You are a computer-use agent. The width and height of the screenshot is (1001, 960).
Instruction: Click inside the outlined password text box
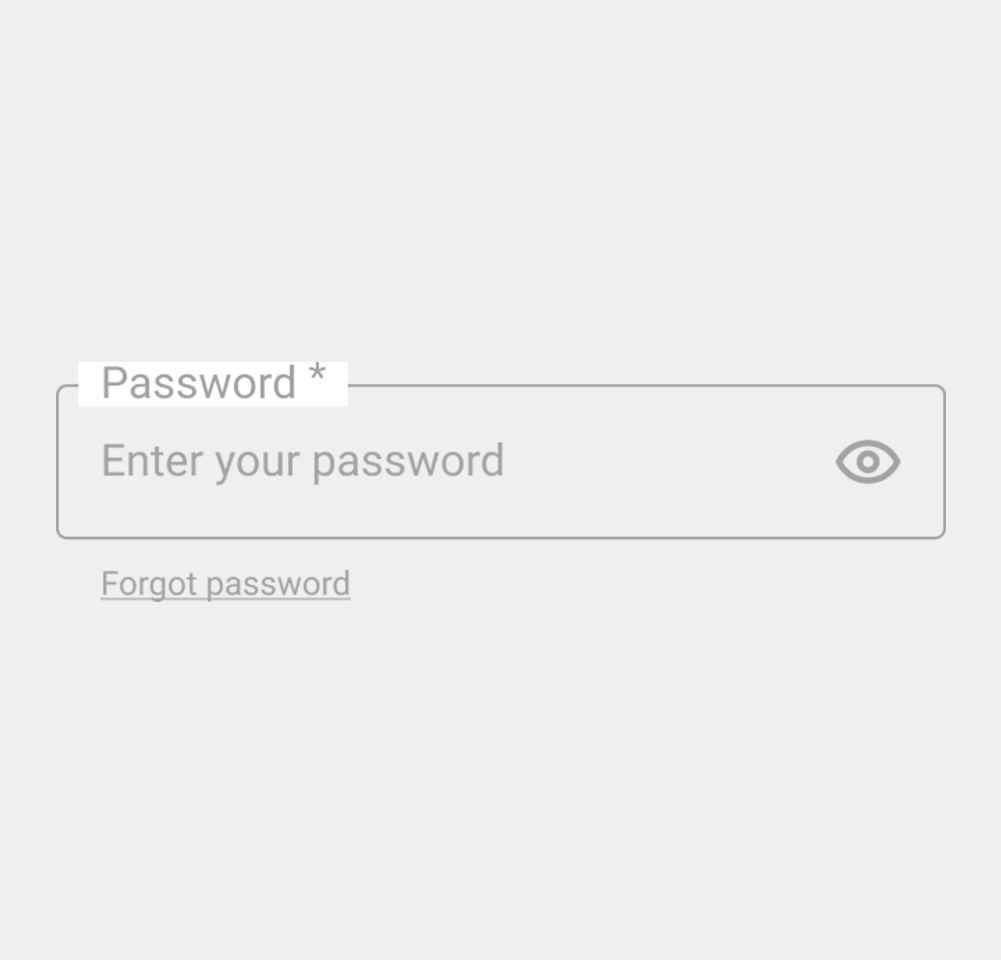point(500,461)
